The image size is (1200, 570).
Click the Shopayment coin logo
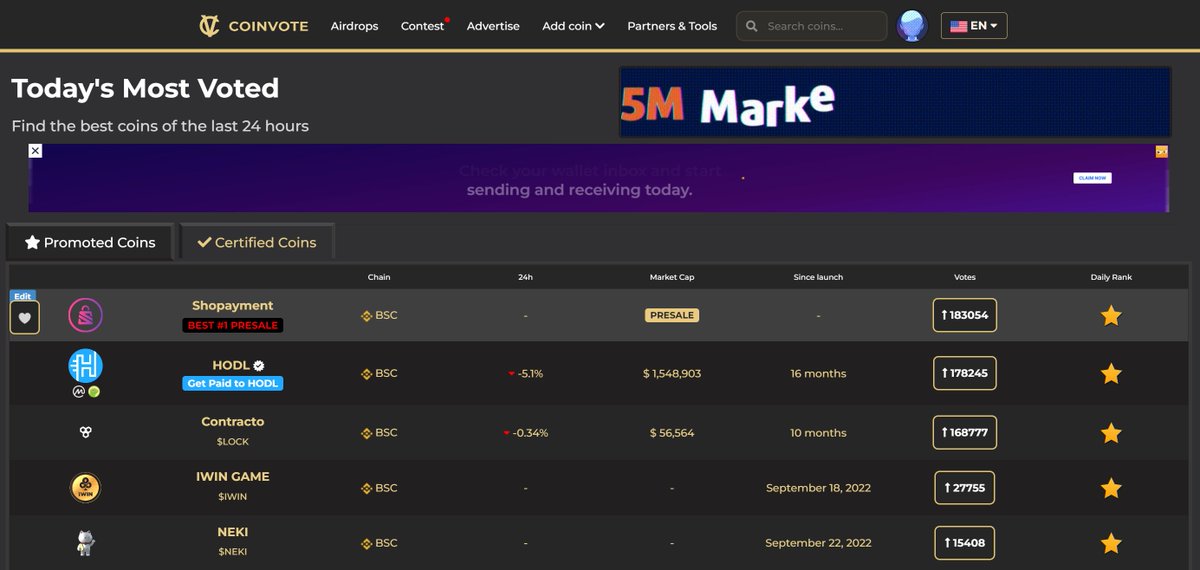[85, 316]
